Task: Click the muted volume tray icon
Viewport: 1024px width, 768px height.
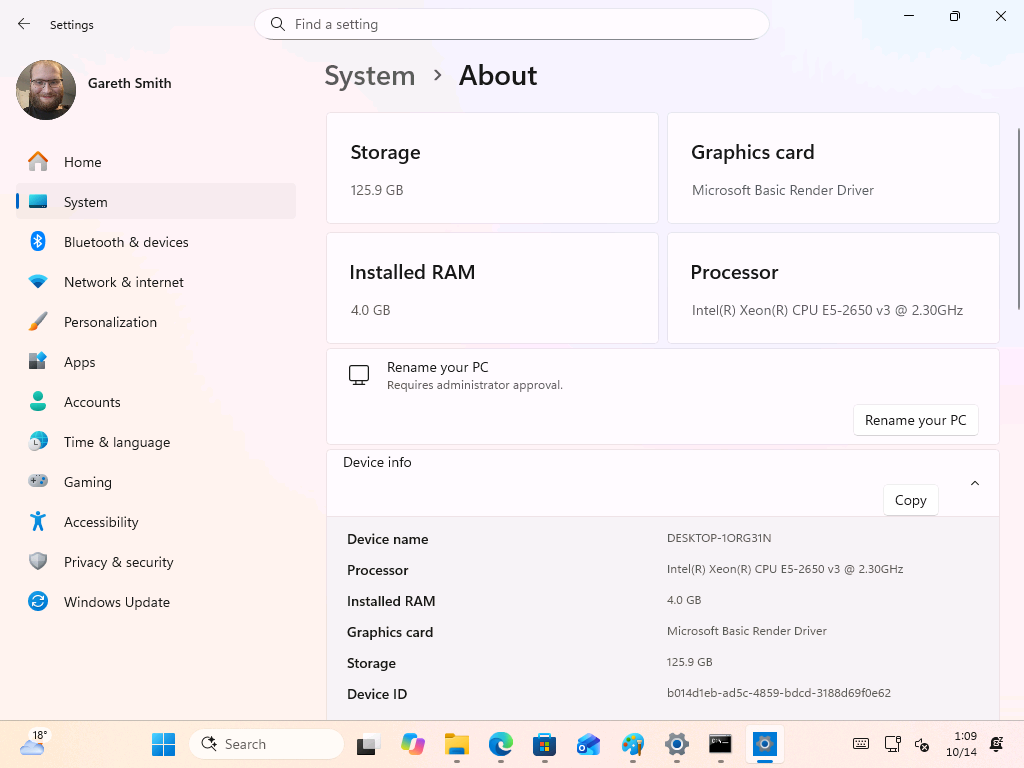Action: point(921,744)
